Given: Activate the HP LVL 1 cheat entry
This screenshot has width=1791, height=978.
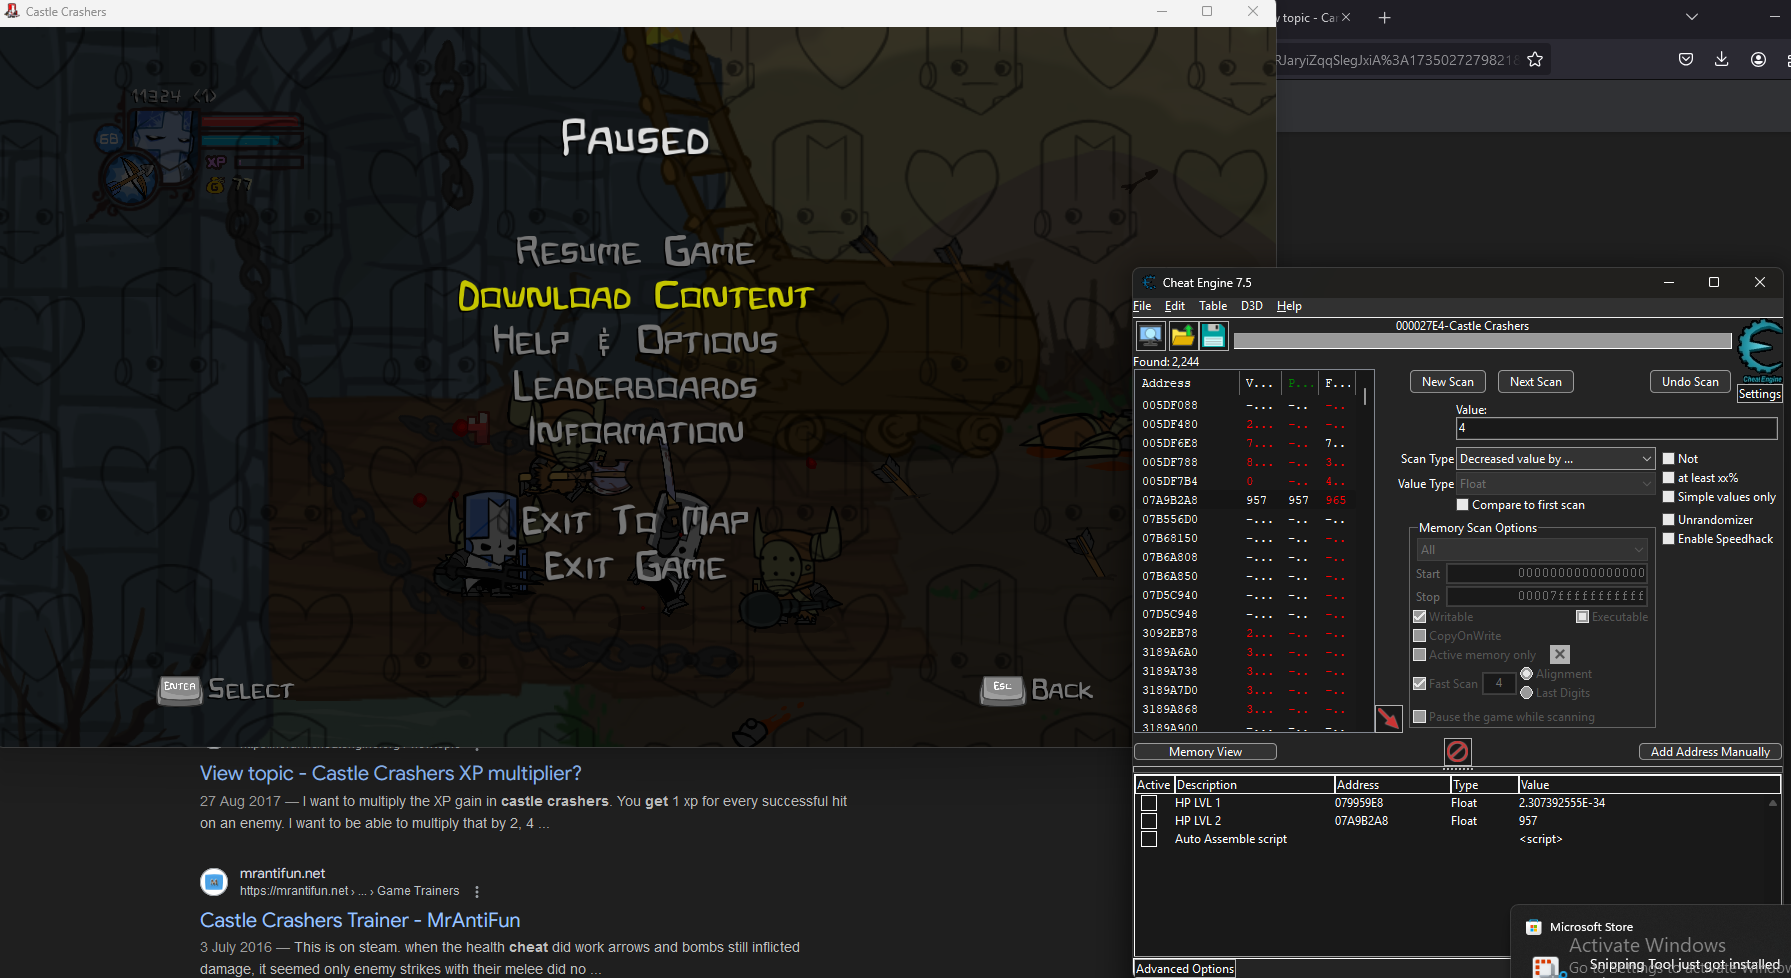Looking at the screenshot, I should pyautogui.click(x=1148, y=802).
